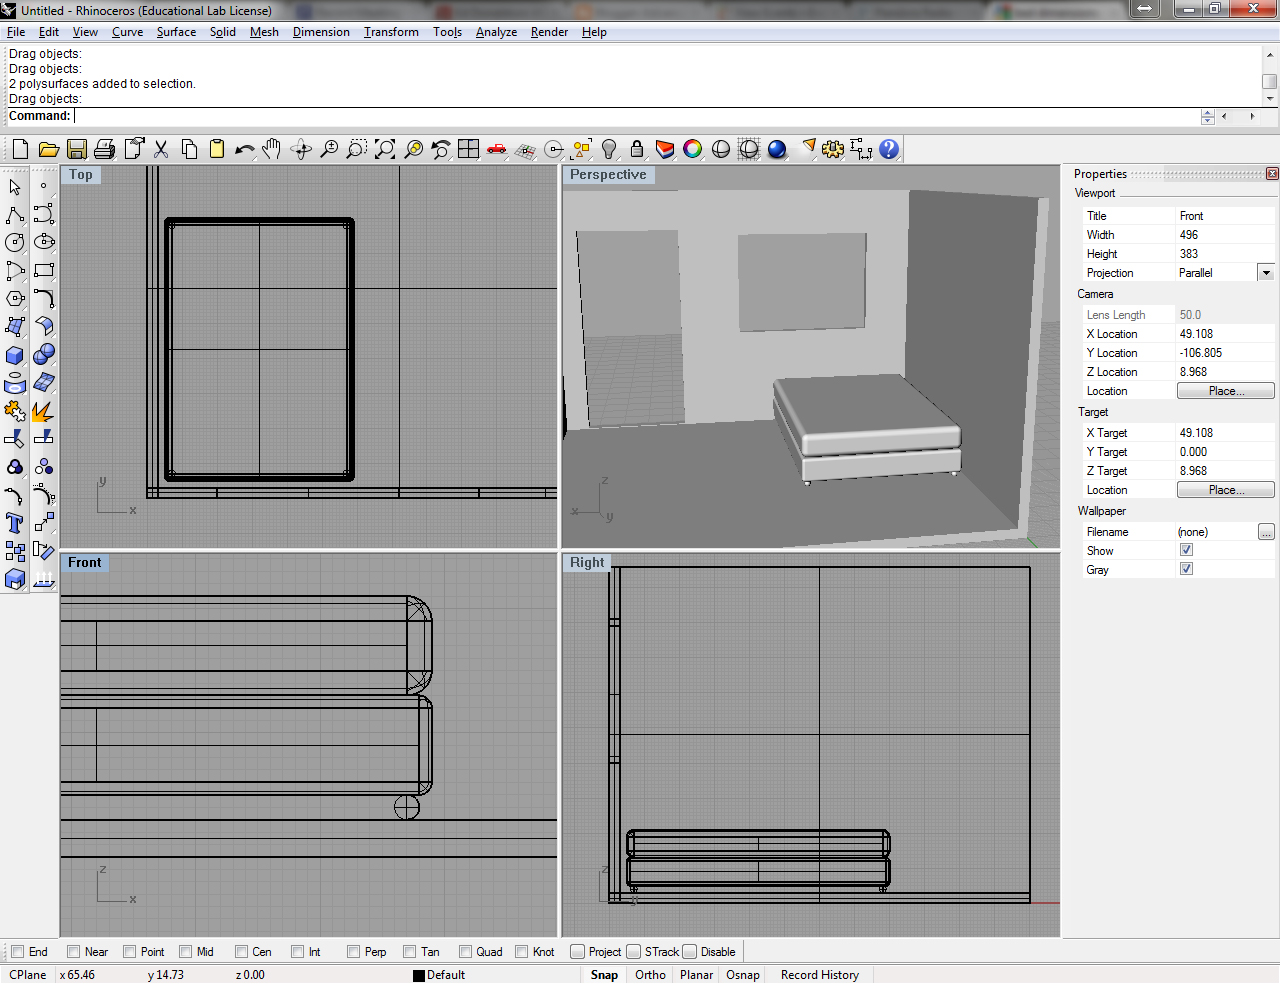
Task: Check the Quad osnap checkbox
Action: point(465,952)
